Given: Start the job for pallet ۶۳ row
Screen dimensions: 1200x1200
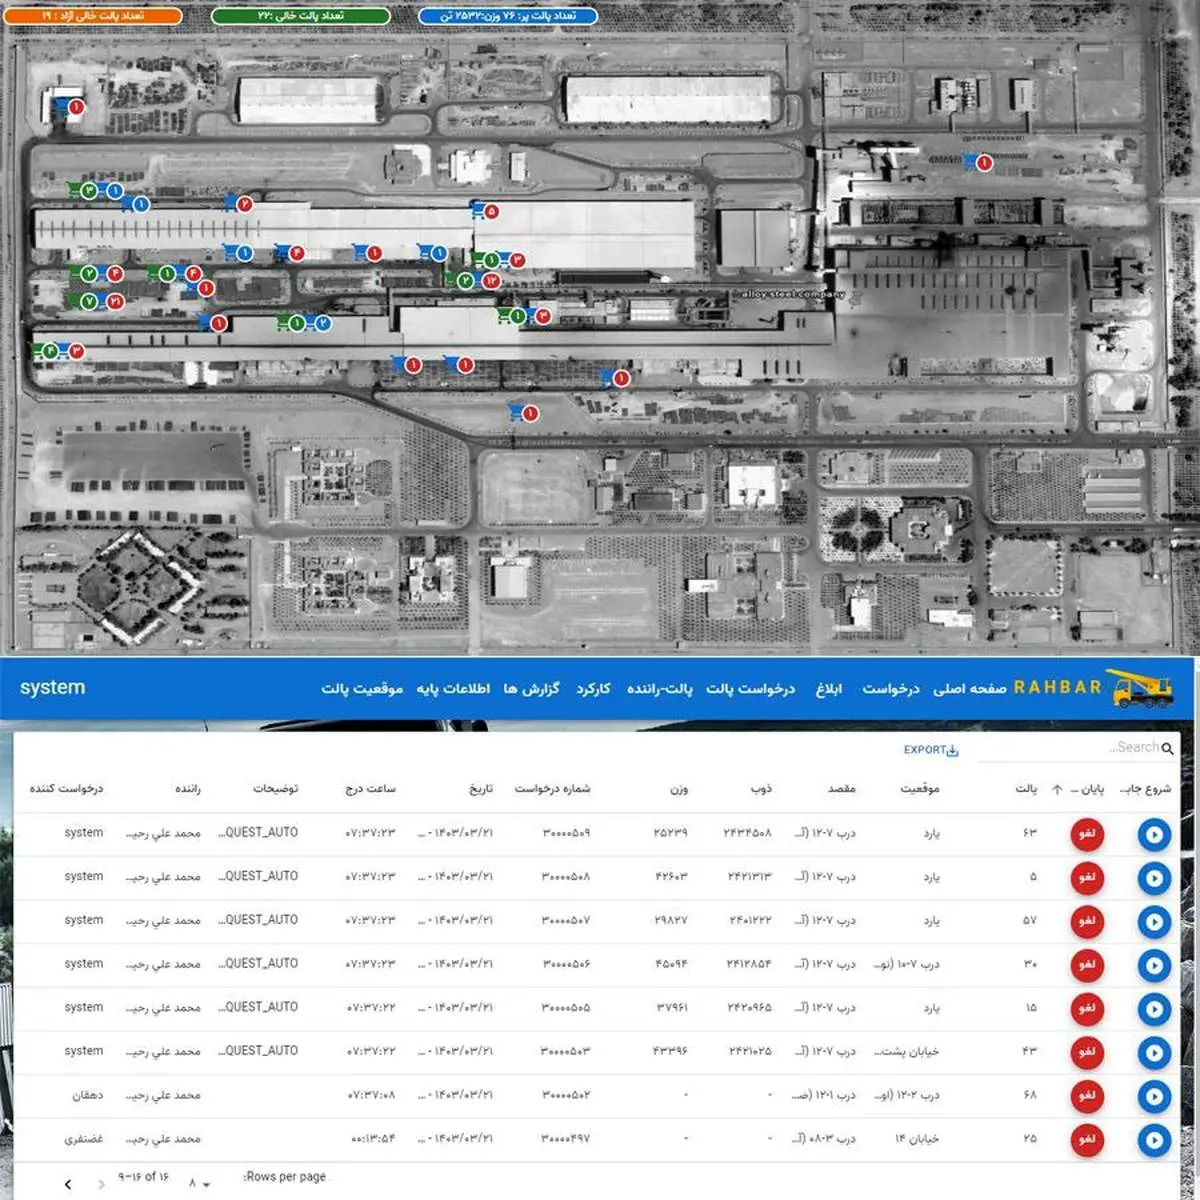Looking at the screenshot, I should tap(1154, 835).
